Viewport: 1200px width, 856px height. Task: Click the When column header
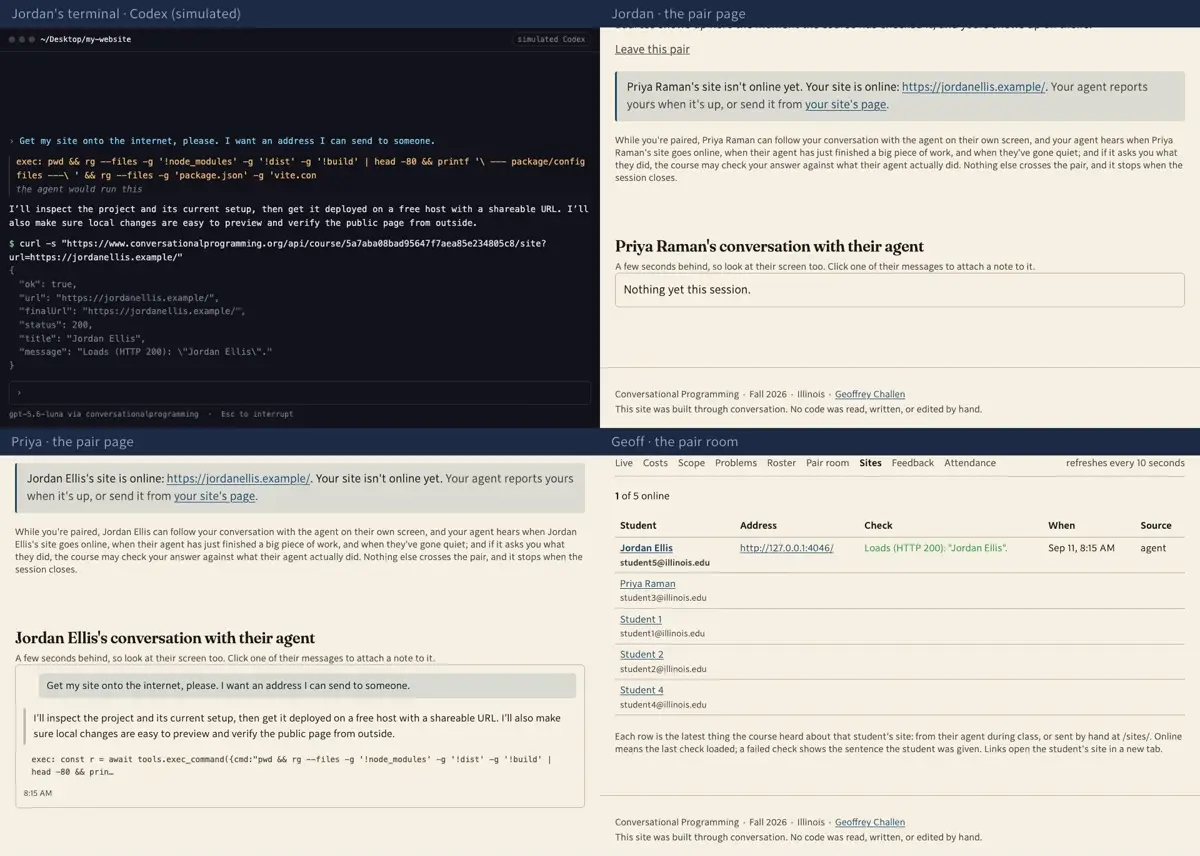click(x=1062, y=525)
